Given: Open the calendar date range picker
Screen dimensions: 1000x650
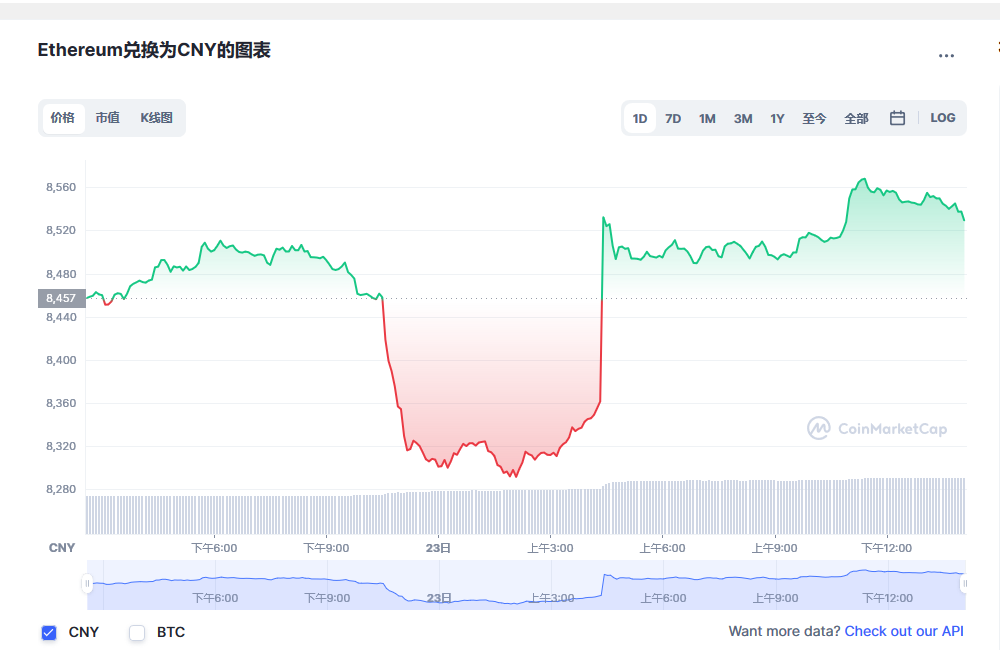Looking at the screenshot, I should click(x=897, y=118).
